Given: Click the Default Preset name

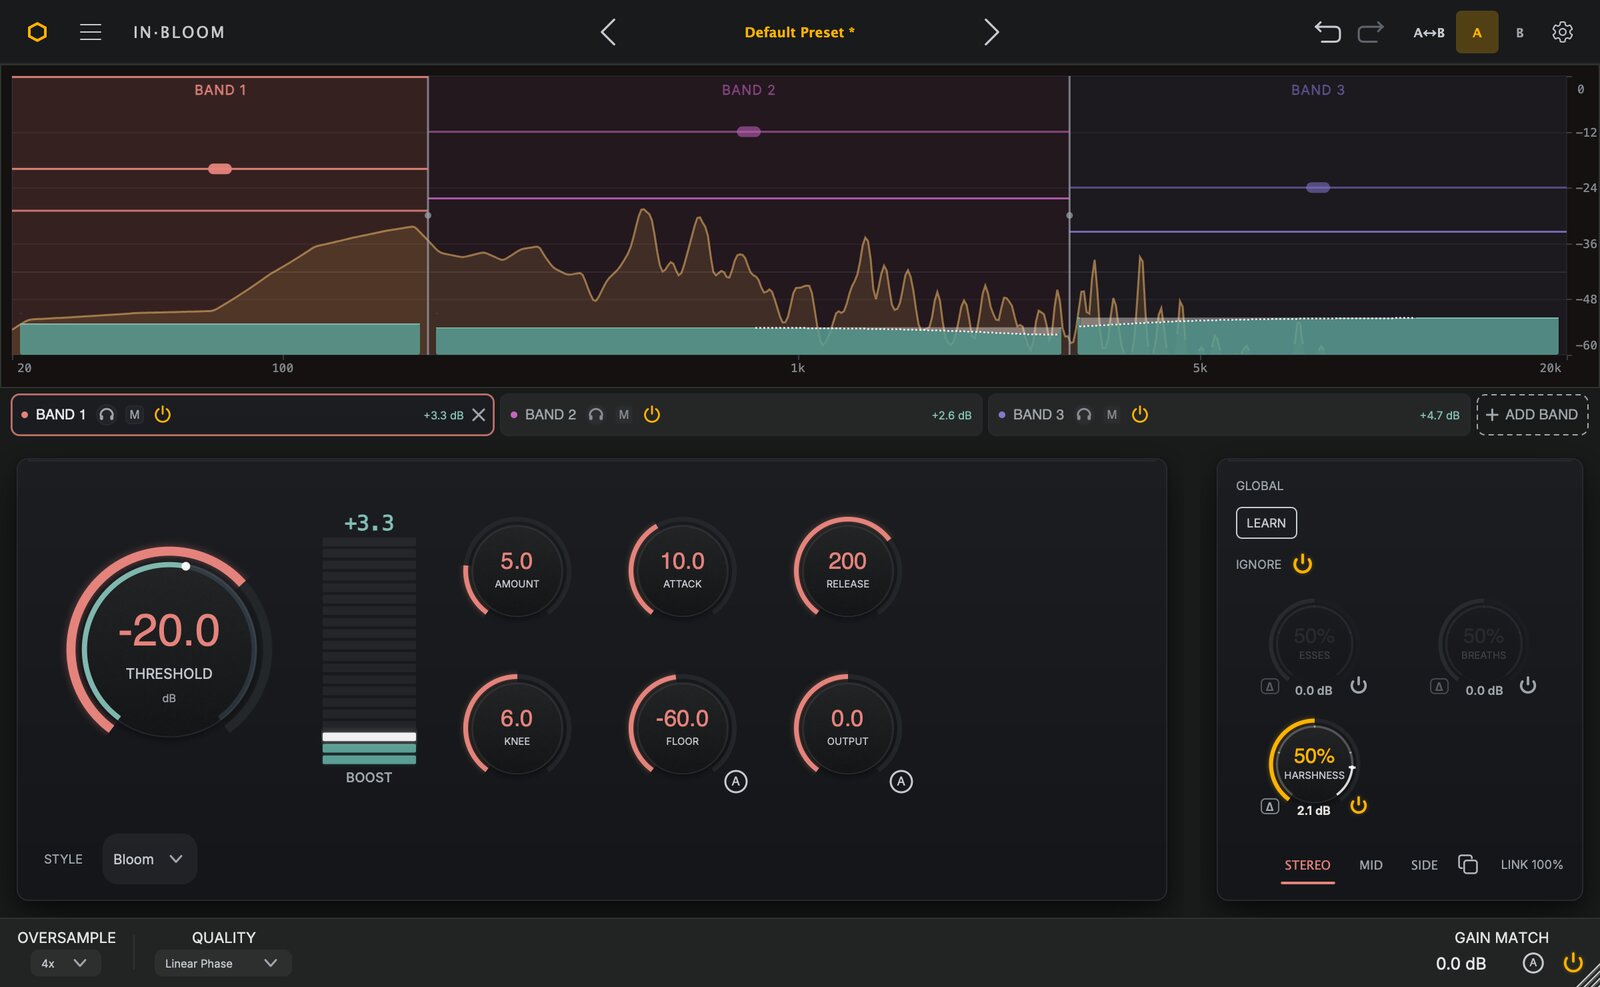Looking at the screenshot, I should (x=799, y=32).
